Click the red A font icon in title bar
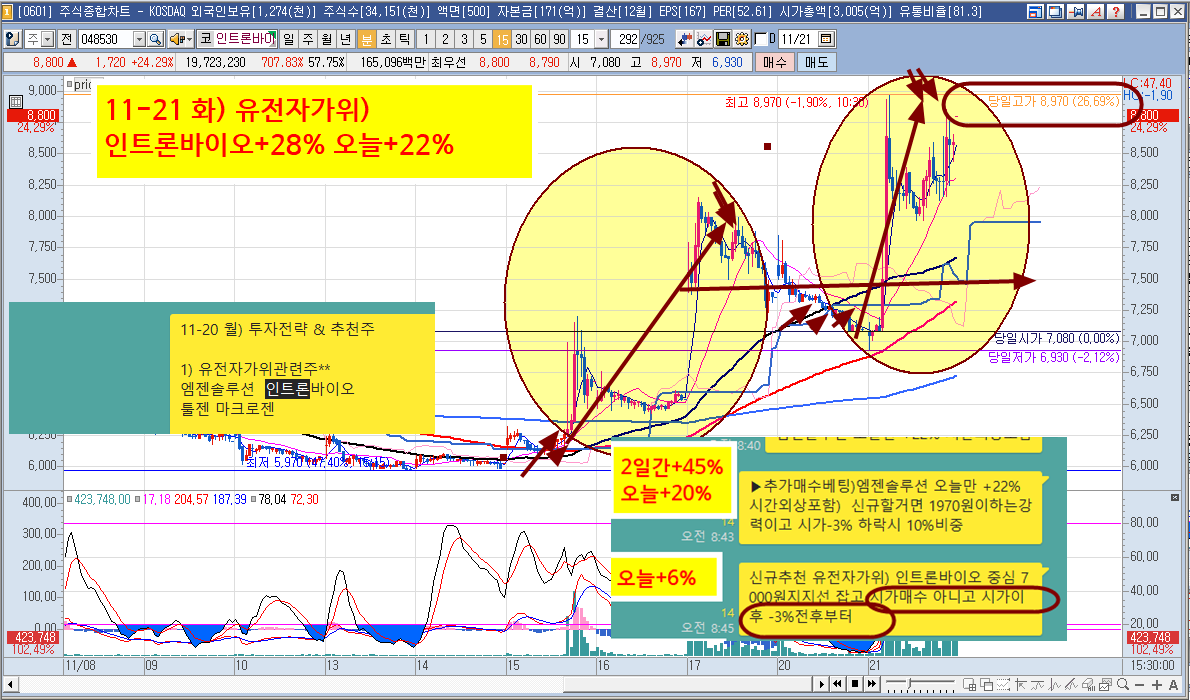 pos(1095,11)
